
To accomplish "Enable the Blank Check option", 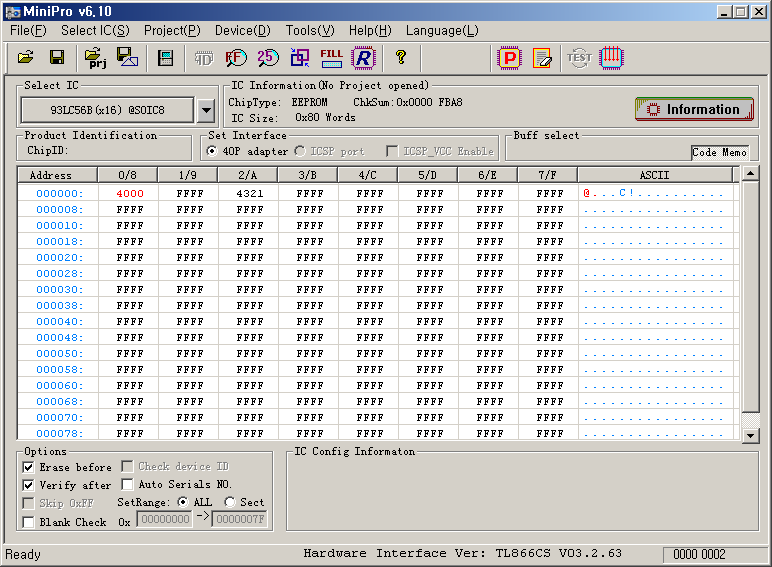I will point(29,522).
